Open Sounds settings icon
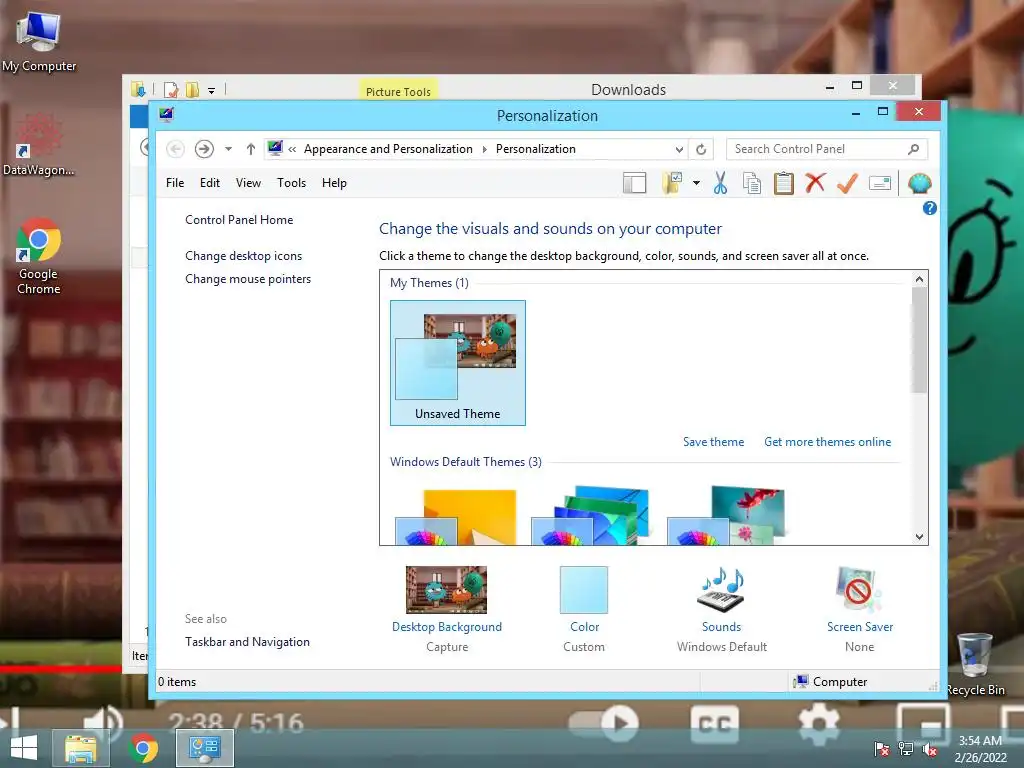The image size is (1024, 768). pos(722,590)
